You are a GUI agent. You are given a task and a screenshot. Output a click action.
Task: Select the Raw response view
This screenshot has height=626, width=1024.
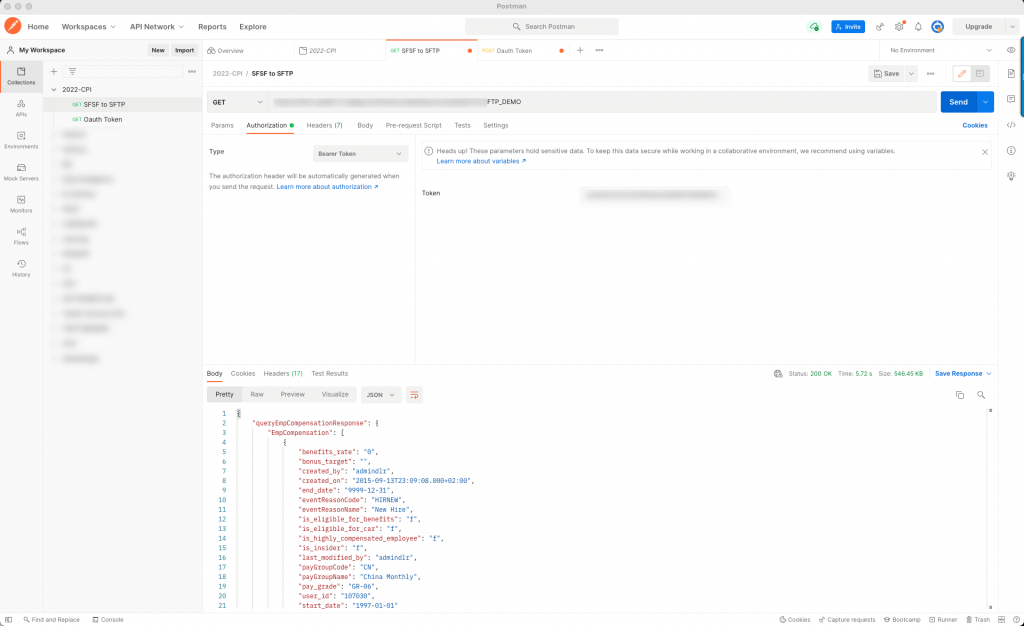click(x=257, y=394)
